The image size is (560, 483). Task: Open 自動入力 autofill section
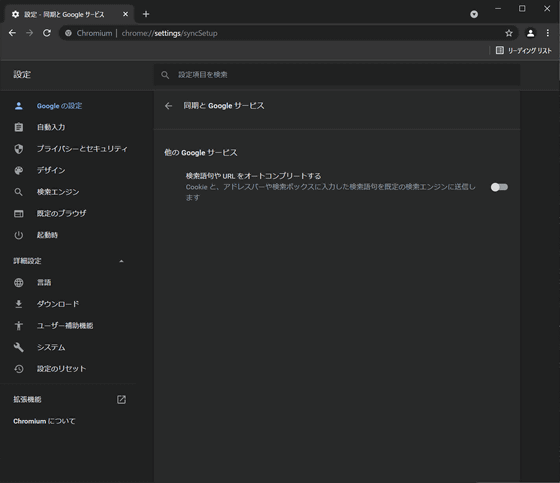[51, 127]
